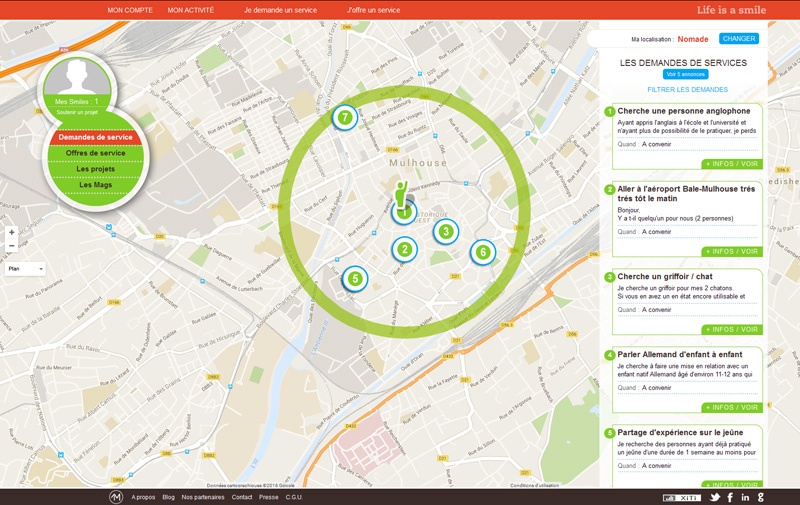Open title Partage d'expérience sur le jeûne
This screenshot has height=505, width=800.
[x=680, y=433]
